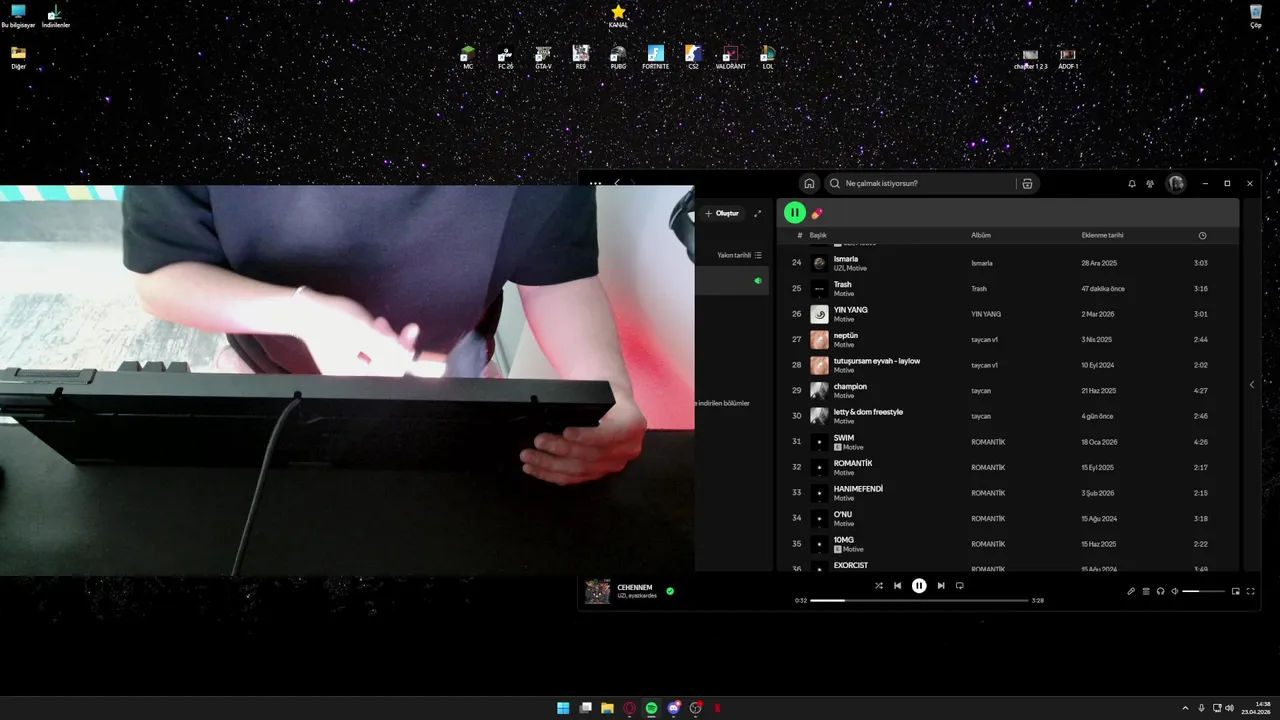Sort tracks by 'Eklenme tarihi' column
This screenshot has height=720, width=1280.
(1102, 235)
